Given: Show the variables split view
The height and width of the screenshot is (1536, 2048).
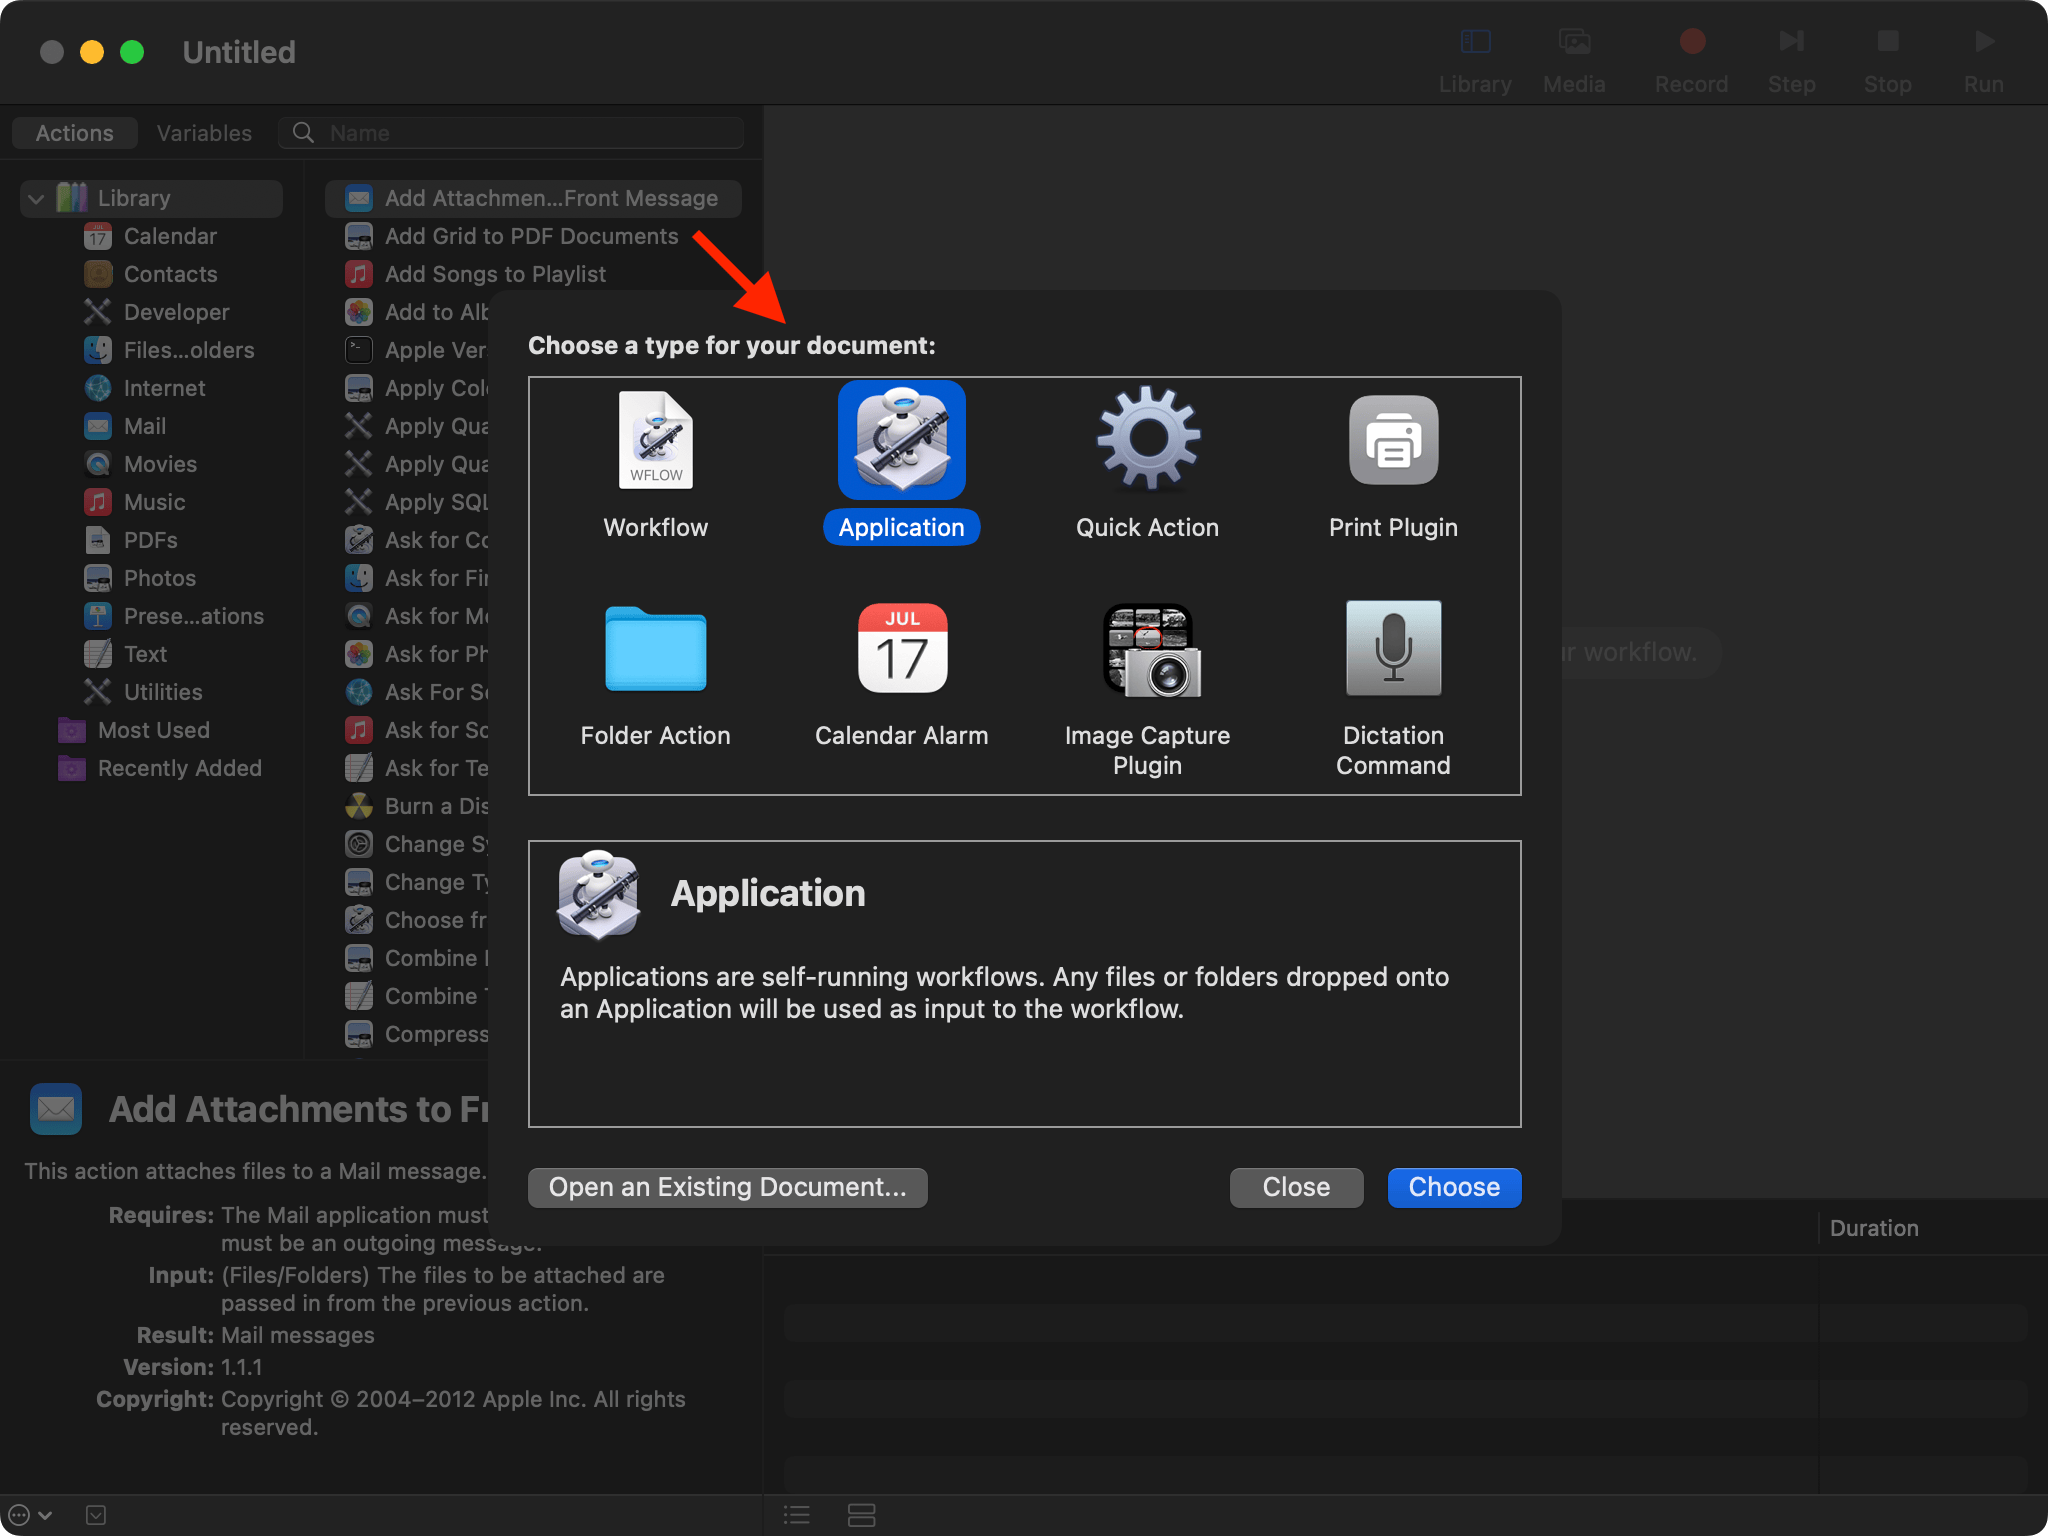Looking at the screenshot, I should [x=861, y=1515].
